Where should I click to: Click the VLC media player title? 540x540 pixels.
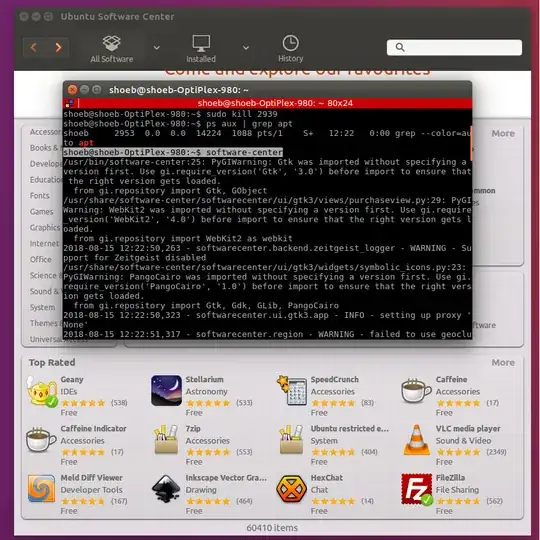coord(468,428)
